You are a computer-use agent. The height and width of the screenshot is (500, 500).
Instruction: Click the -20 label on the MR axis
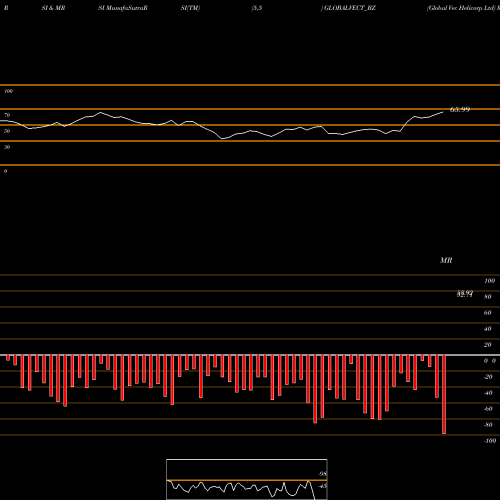(488, 377)
